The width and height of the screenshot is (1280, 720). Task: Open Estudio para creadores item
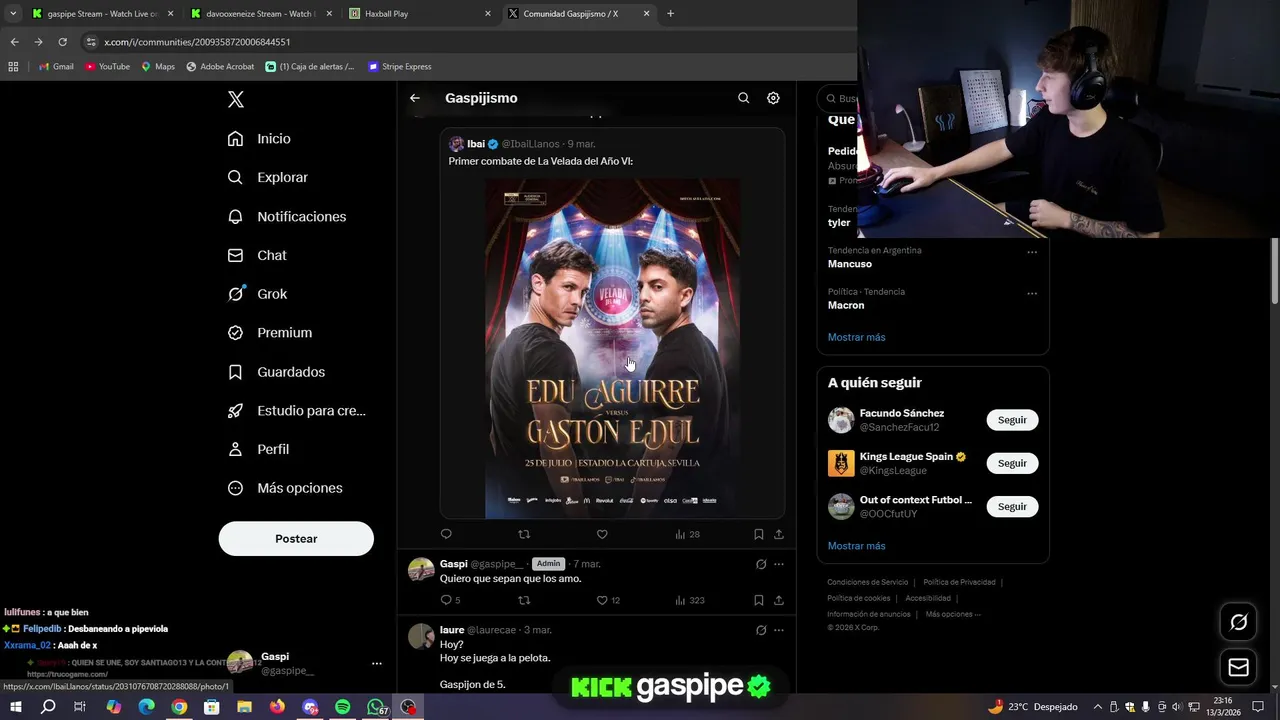(x=296, y=410)
